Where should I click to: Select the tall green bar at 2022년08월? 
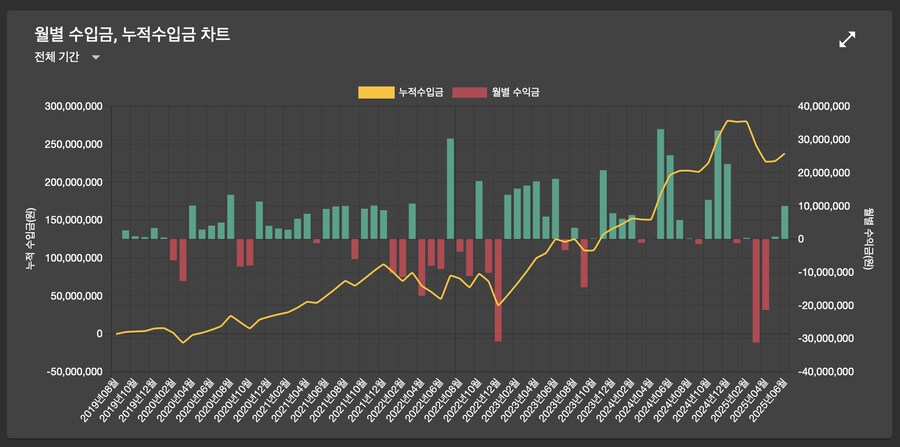(x=450, y=188)
